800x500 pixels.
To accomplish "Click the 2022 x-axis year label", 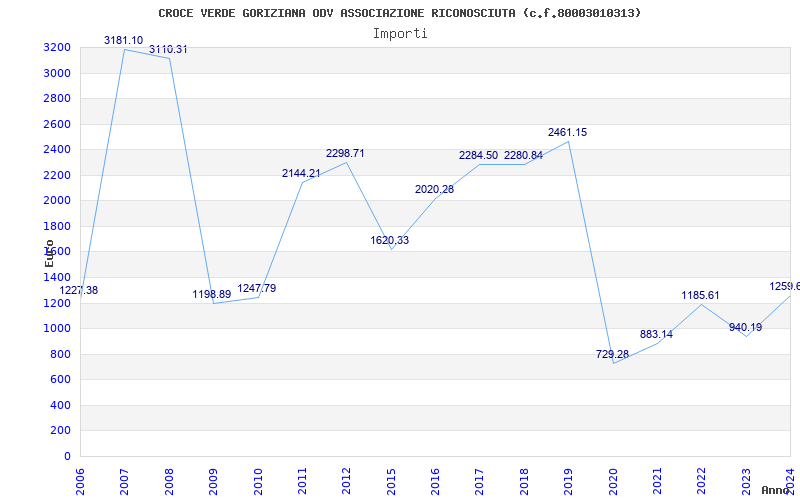I will (x=702, y=481).
